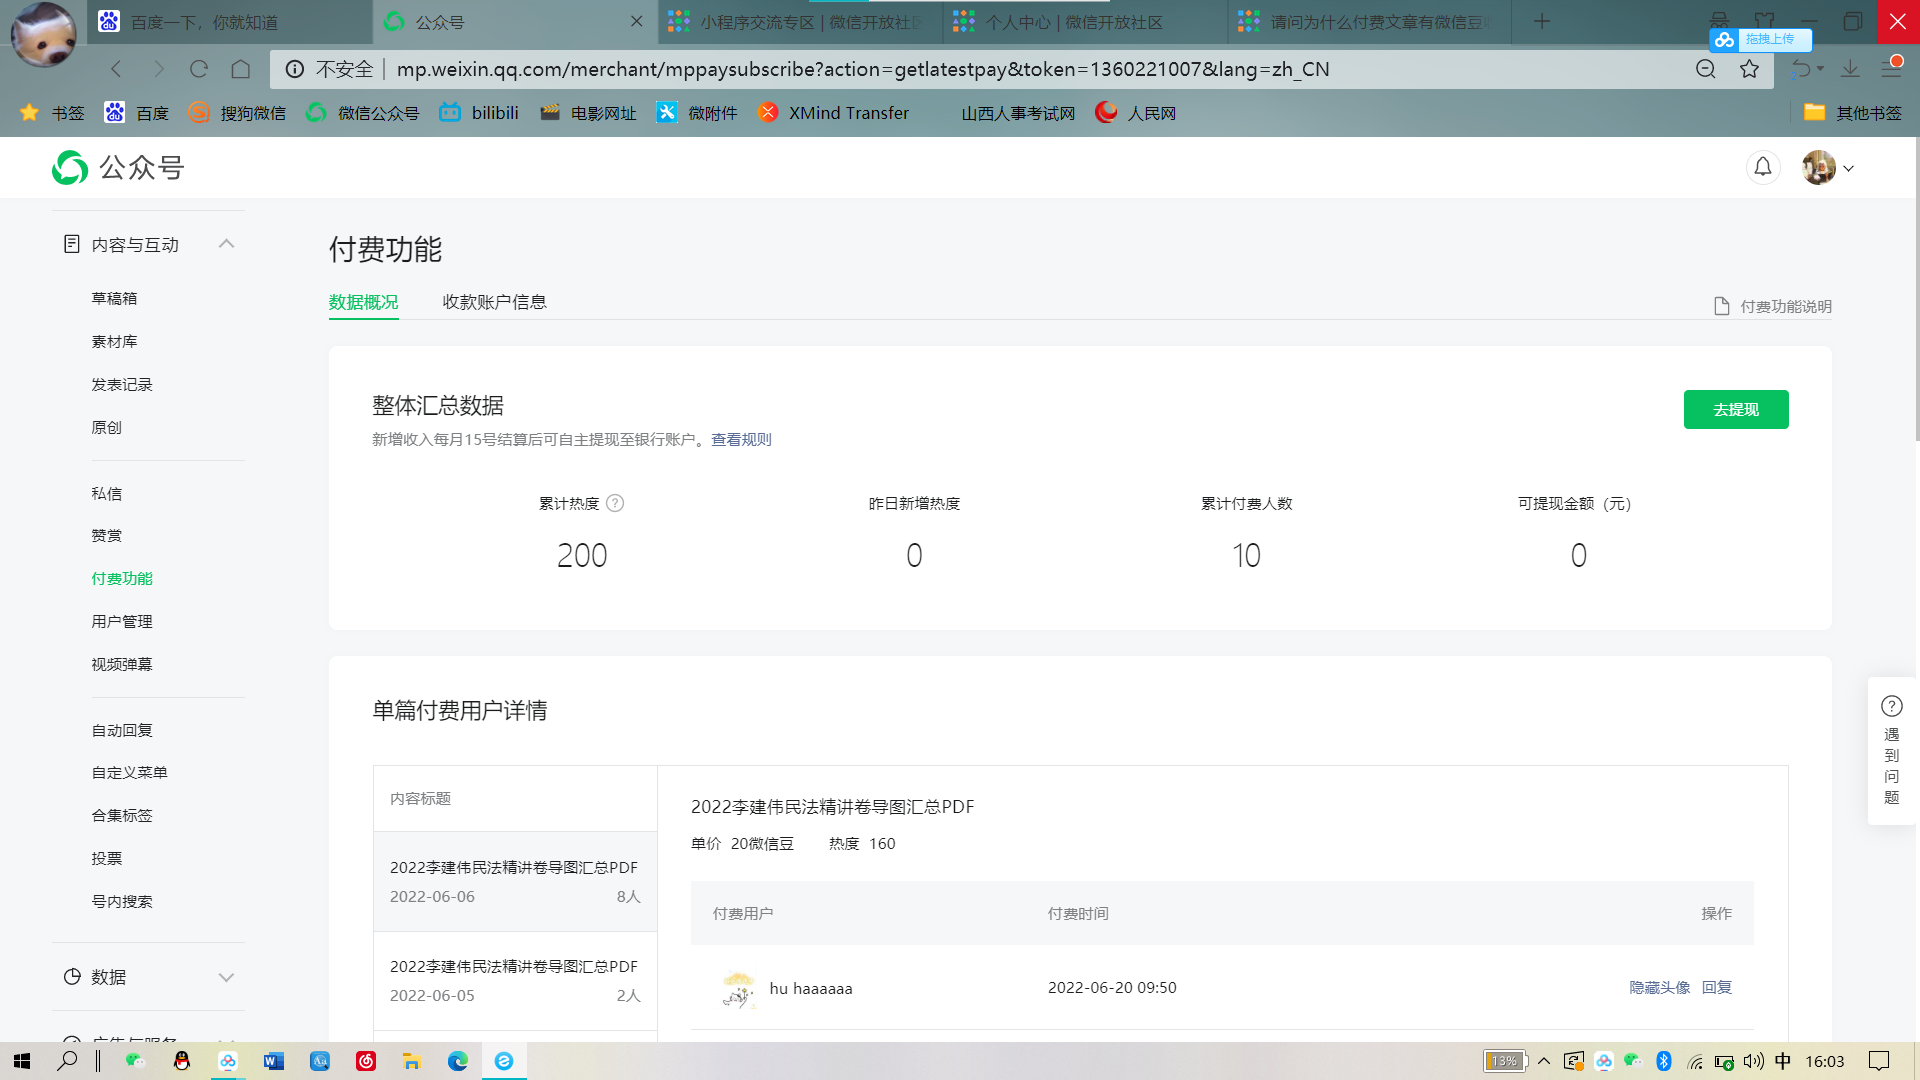Click the notification bell icon
This screenshot has width=1920, height=1080.
coord(1763,167)
